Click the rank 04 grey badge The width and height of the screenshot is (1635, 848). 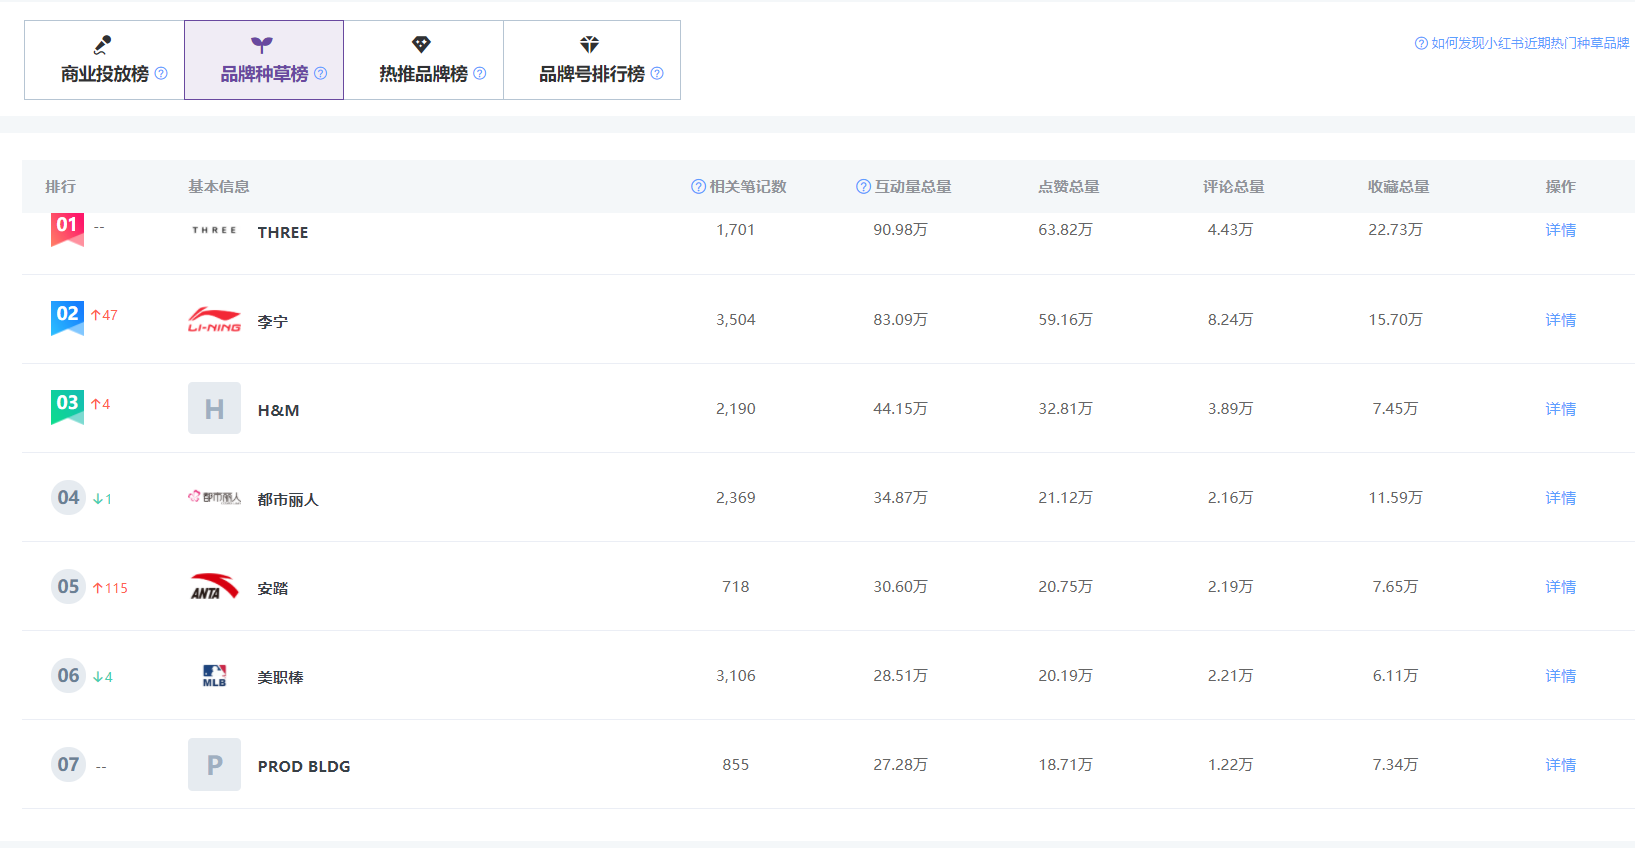click(68, 497)
